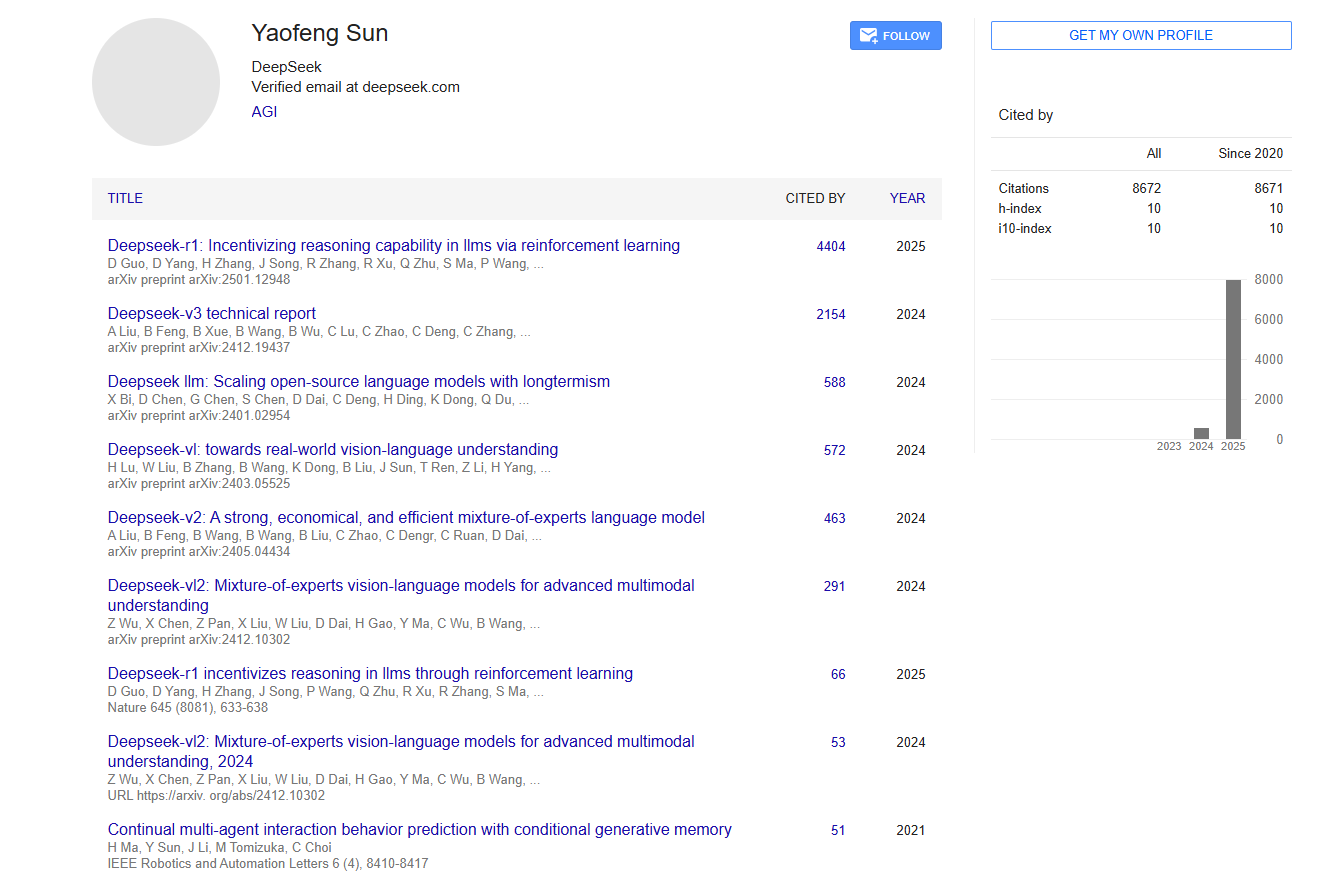Open the Continual multi-agent interaction behavior paper
Screen dimensions: 1336x873
(x=419, y=829)
